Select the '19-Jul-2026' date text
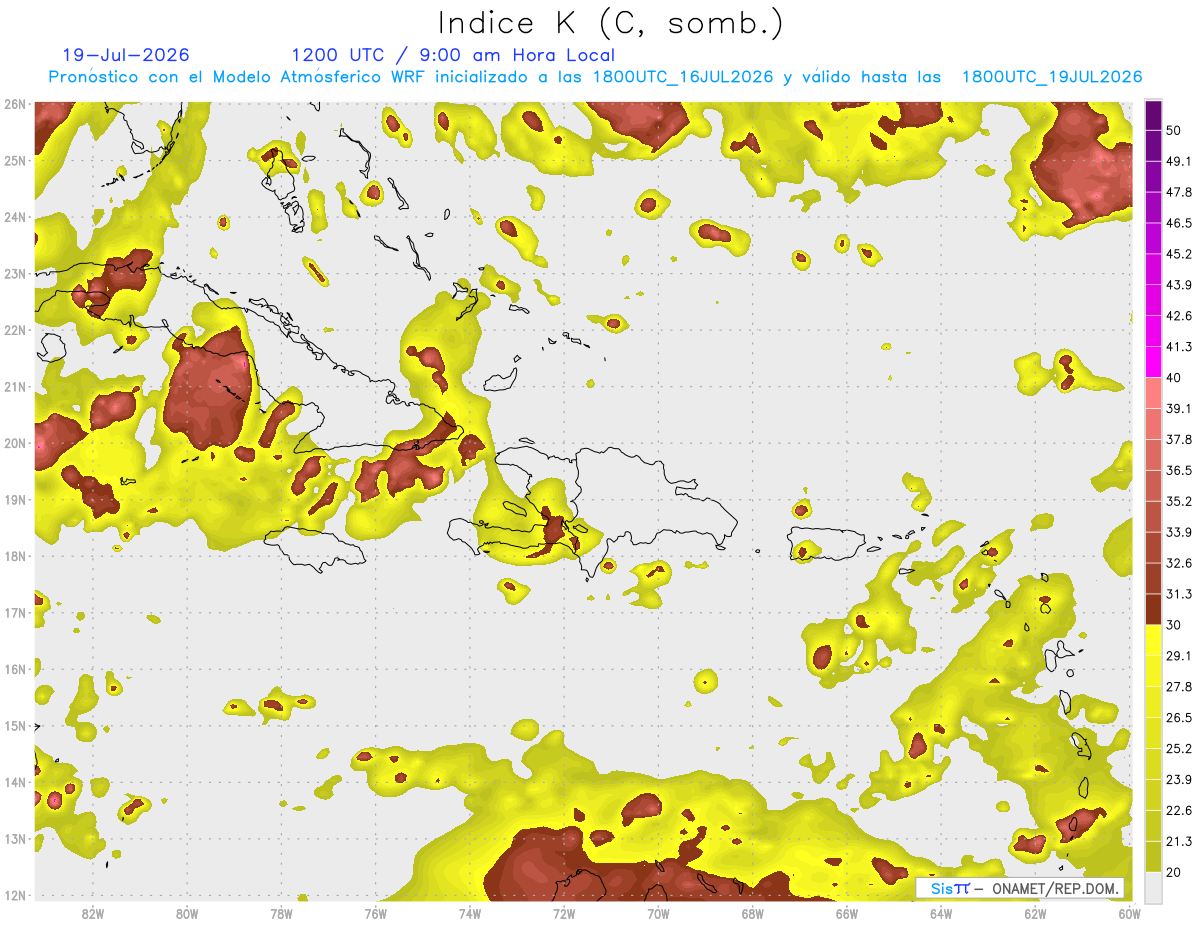The height and width of the screenshot is (927, 1200). (x=126, y=55)
